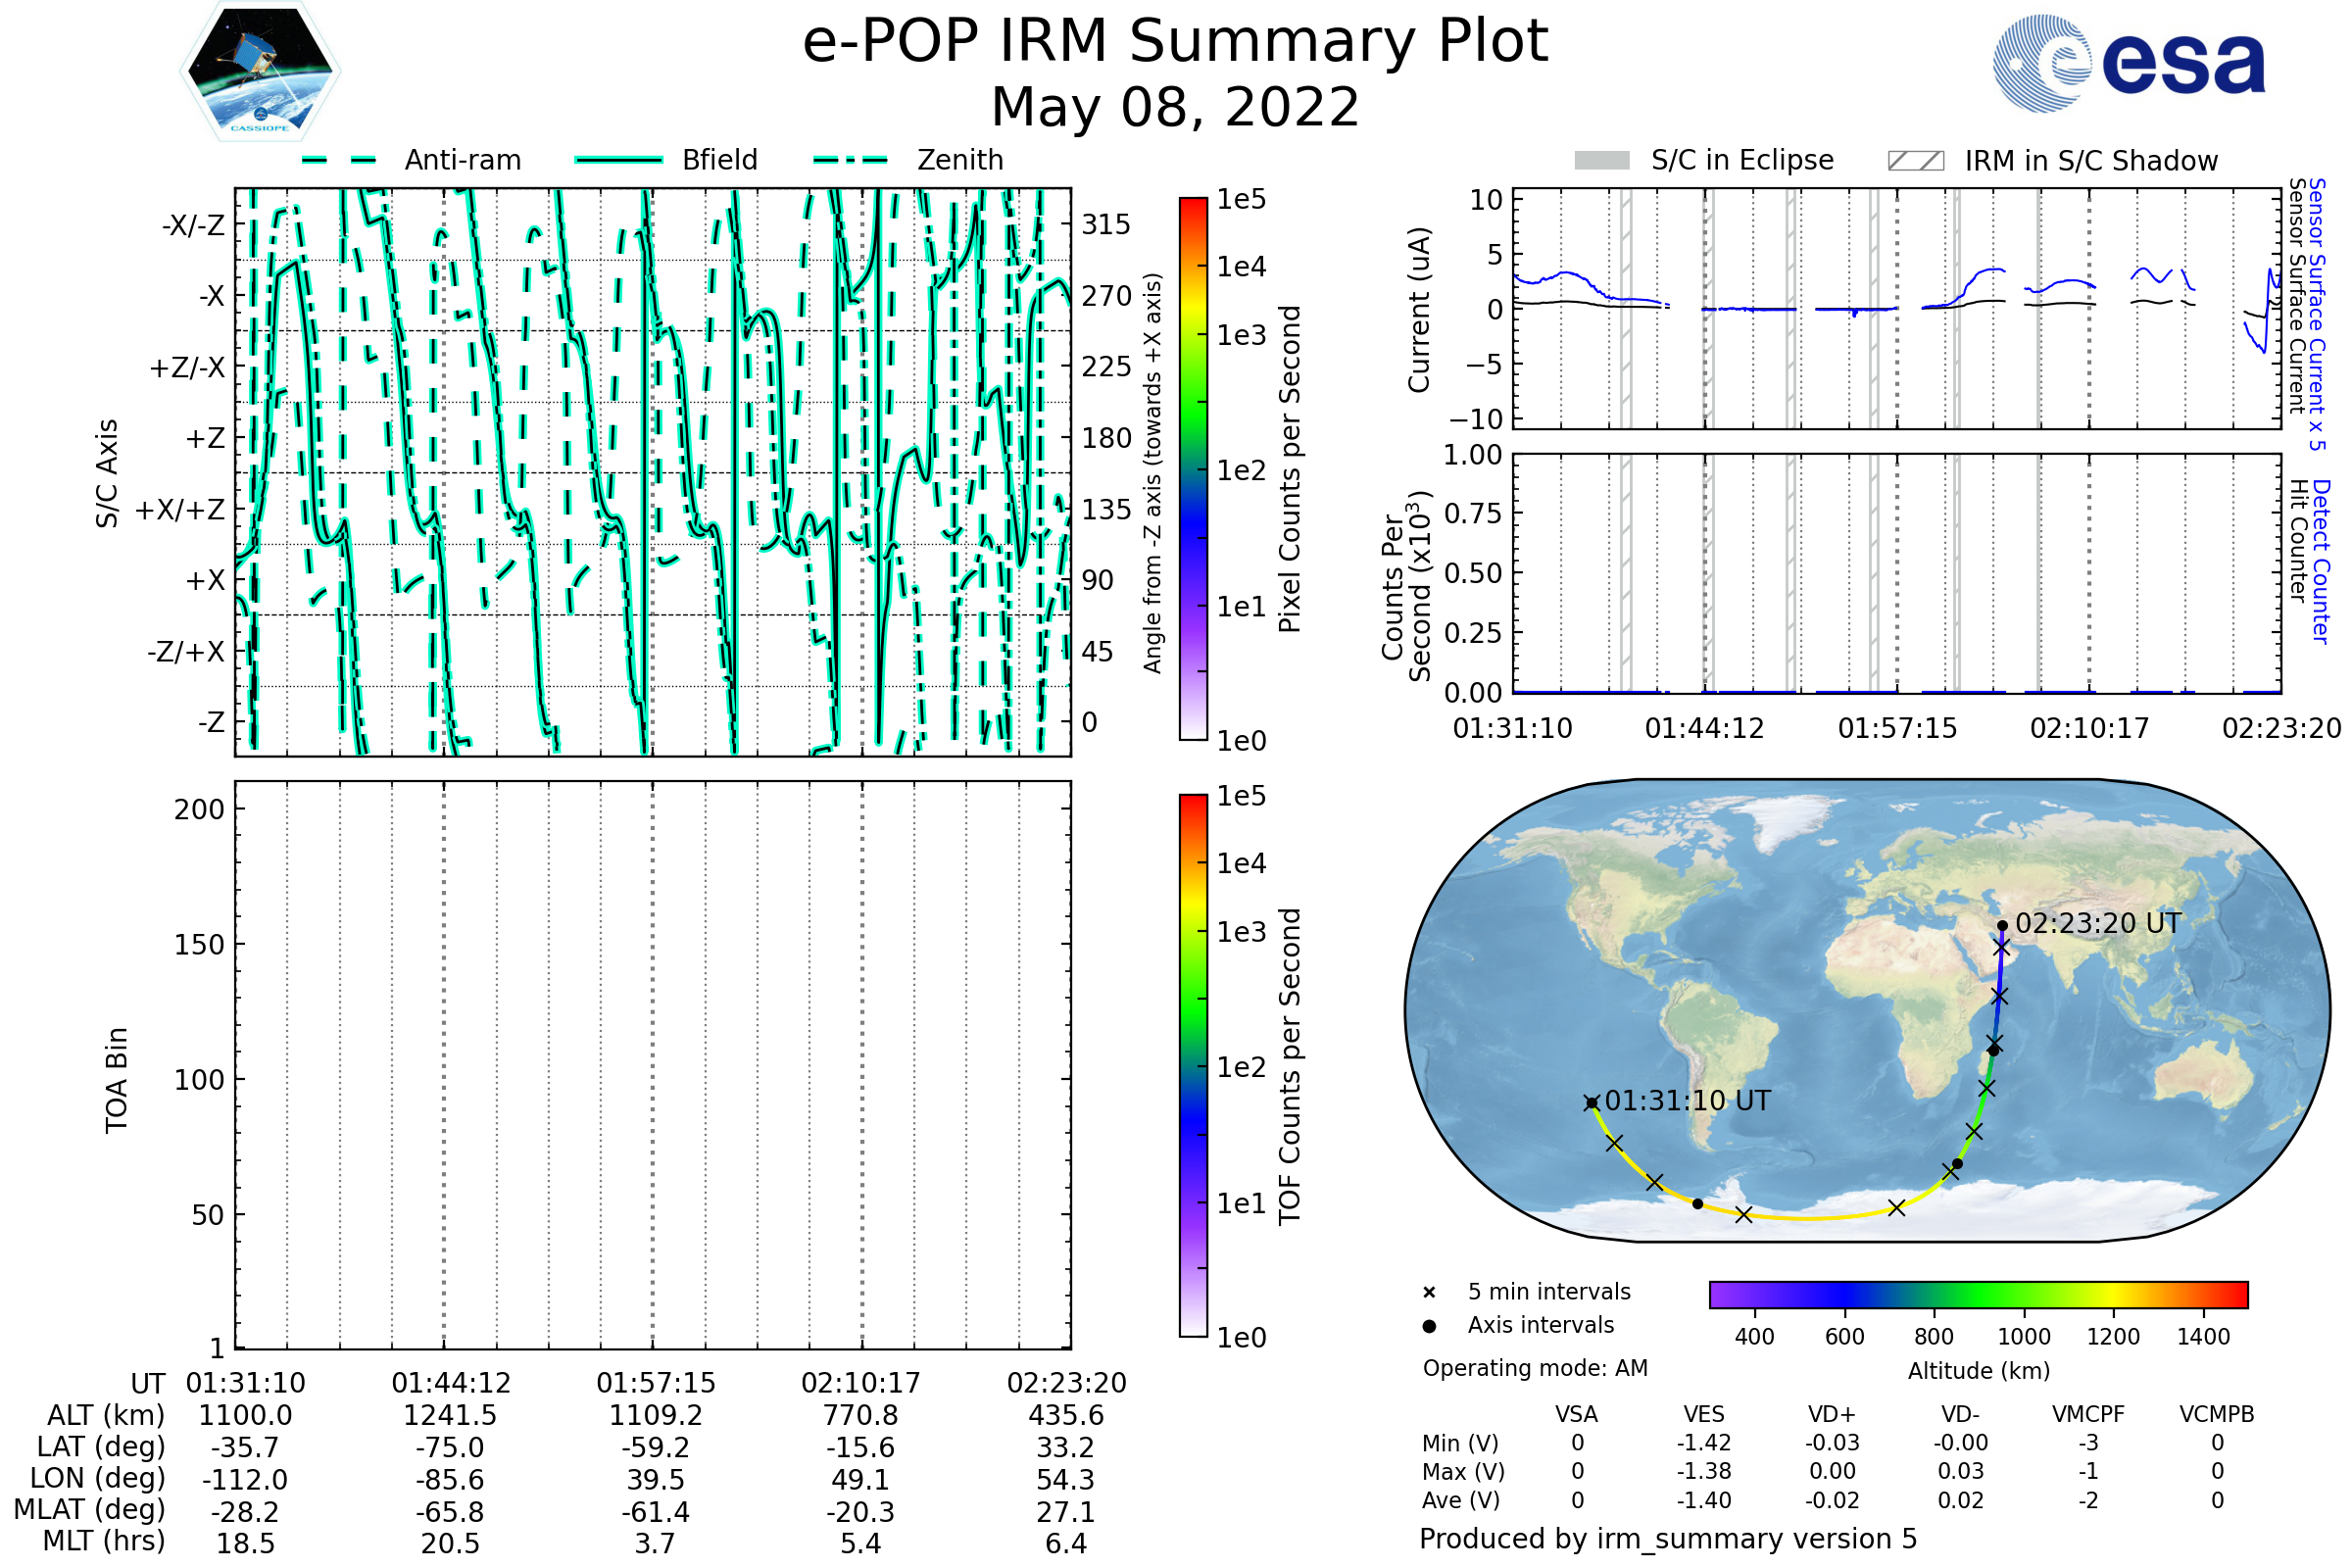Viewport: 2352px width, 1568px height.
Task: Click the Zenith dash-dot legend line
Action: [x=850, y=160]
